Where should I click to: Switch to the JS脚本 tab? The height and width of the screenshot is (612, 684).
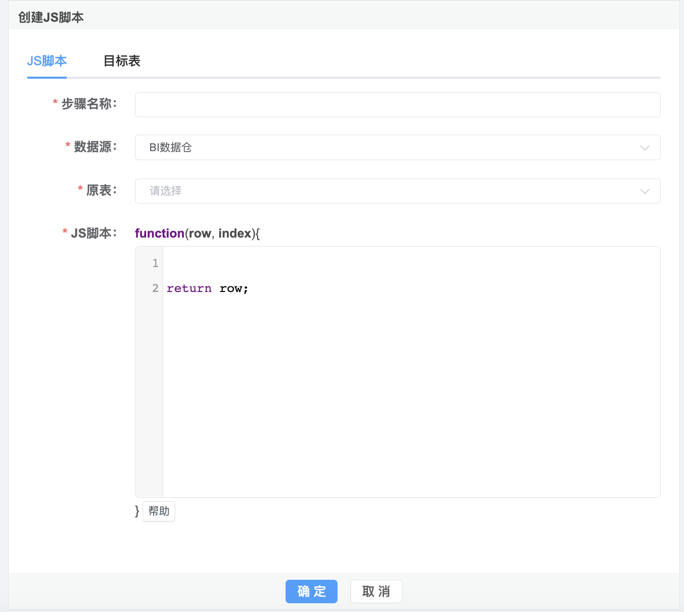point(47,61)
